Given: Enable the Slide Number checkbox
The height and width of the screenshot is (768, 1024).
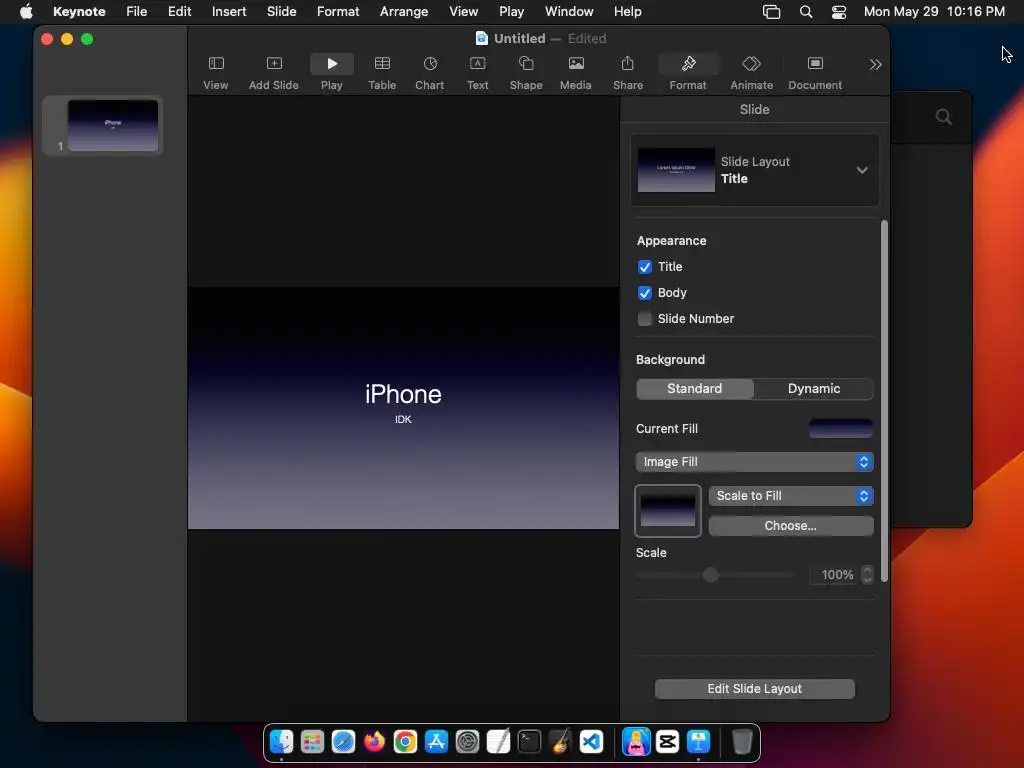Looking at the screenshot, I should 645,319.
